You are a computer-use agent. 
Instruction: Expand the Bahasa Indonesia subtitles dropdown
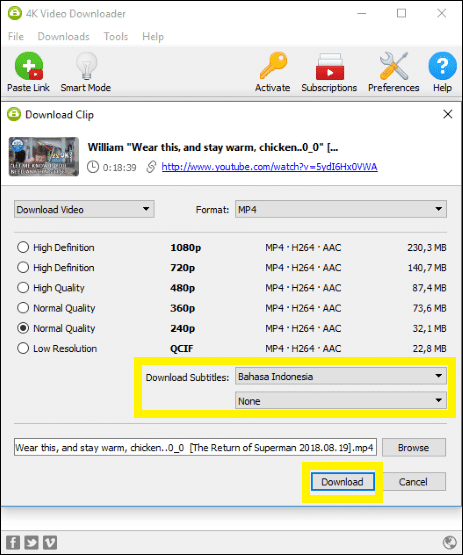(341, 376)
